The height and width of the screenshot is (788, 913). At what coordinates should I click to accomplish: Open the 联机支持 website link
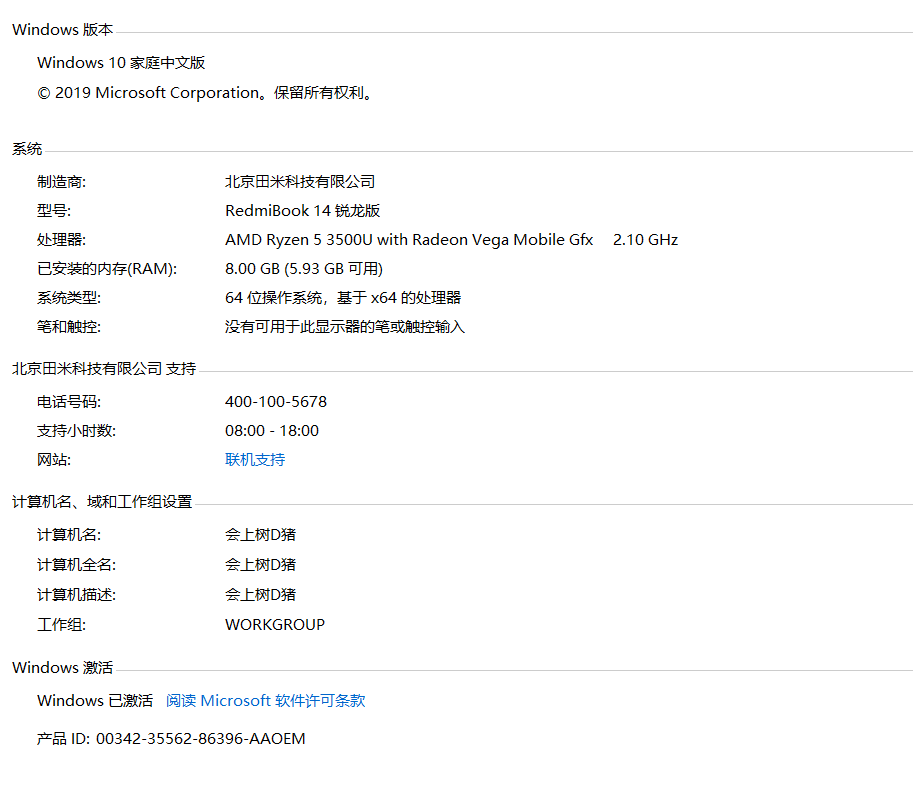(x=255, y=460)
